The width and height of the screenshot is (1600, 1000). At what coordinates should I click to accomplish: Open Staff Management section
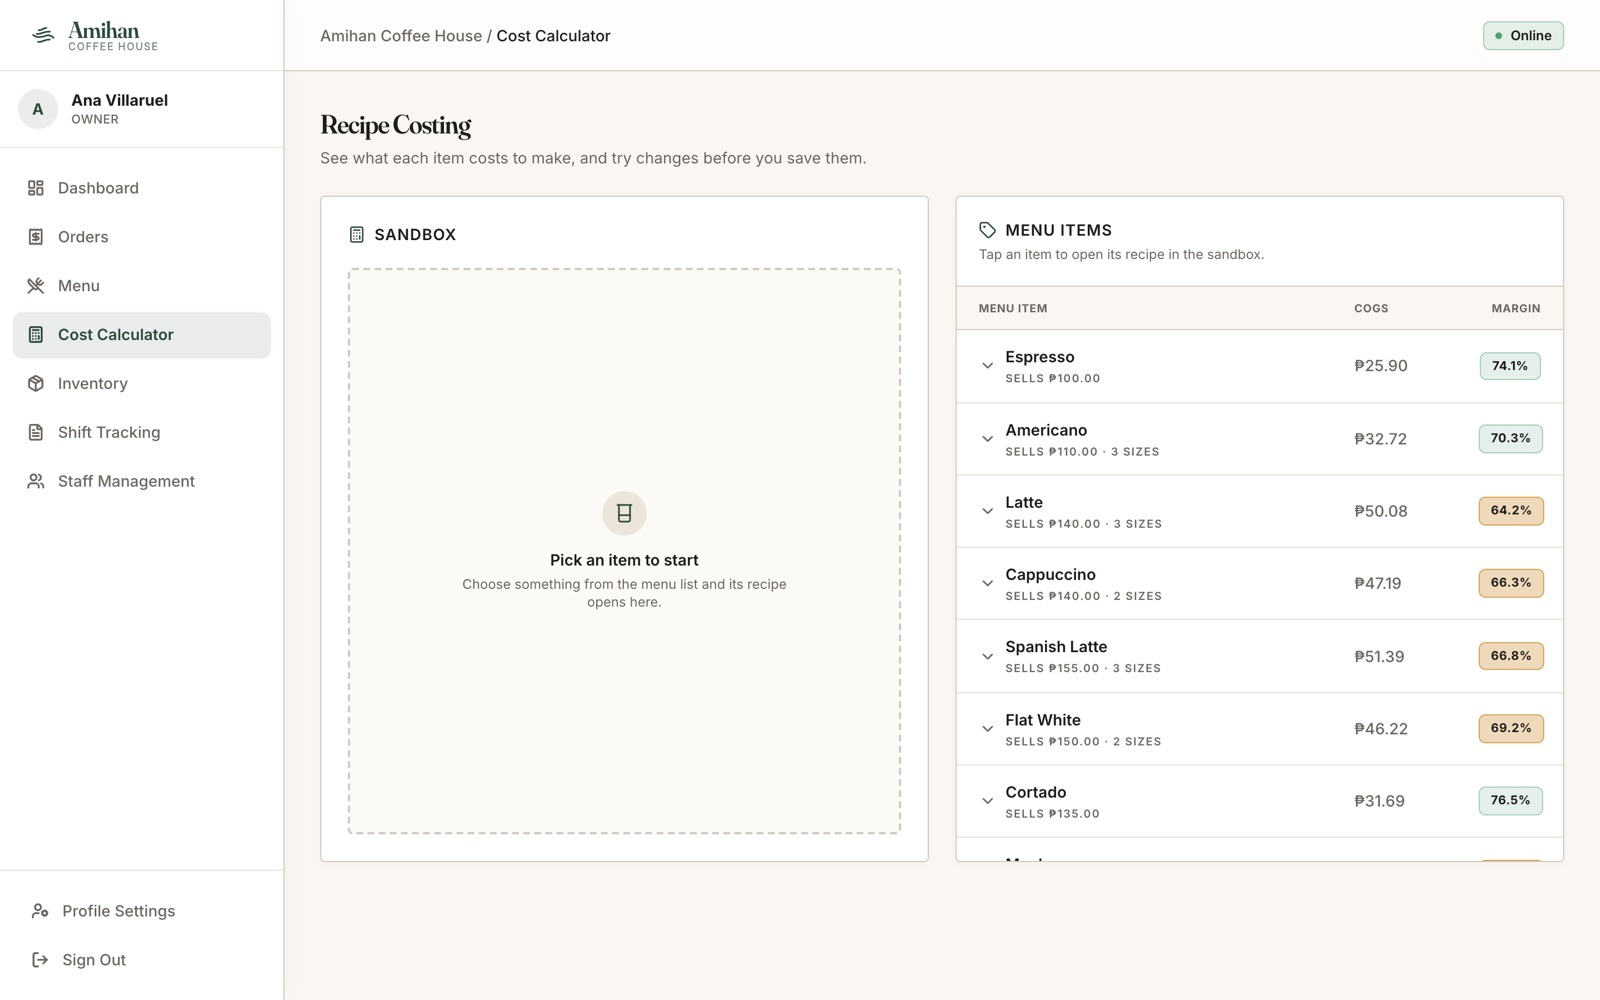[142, 481]
